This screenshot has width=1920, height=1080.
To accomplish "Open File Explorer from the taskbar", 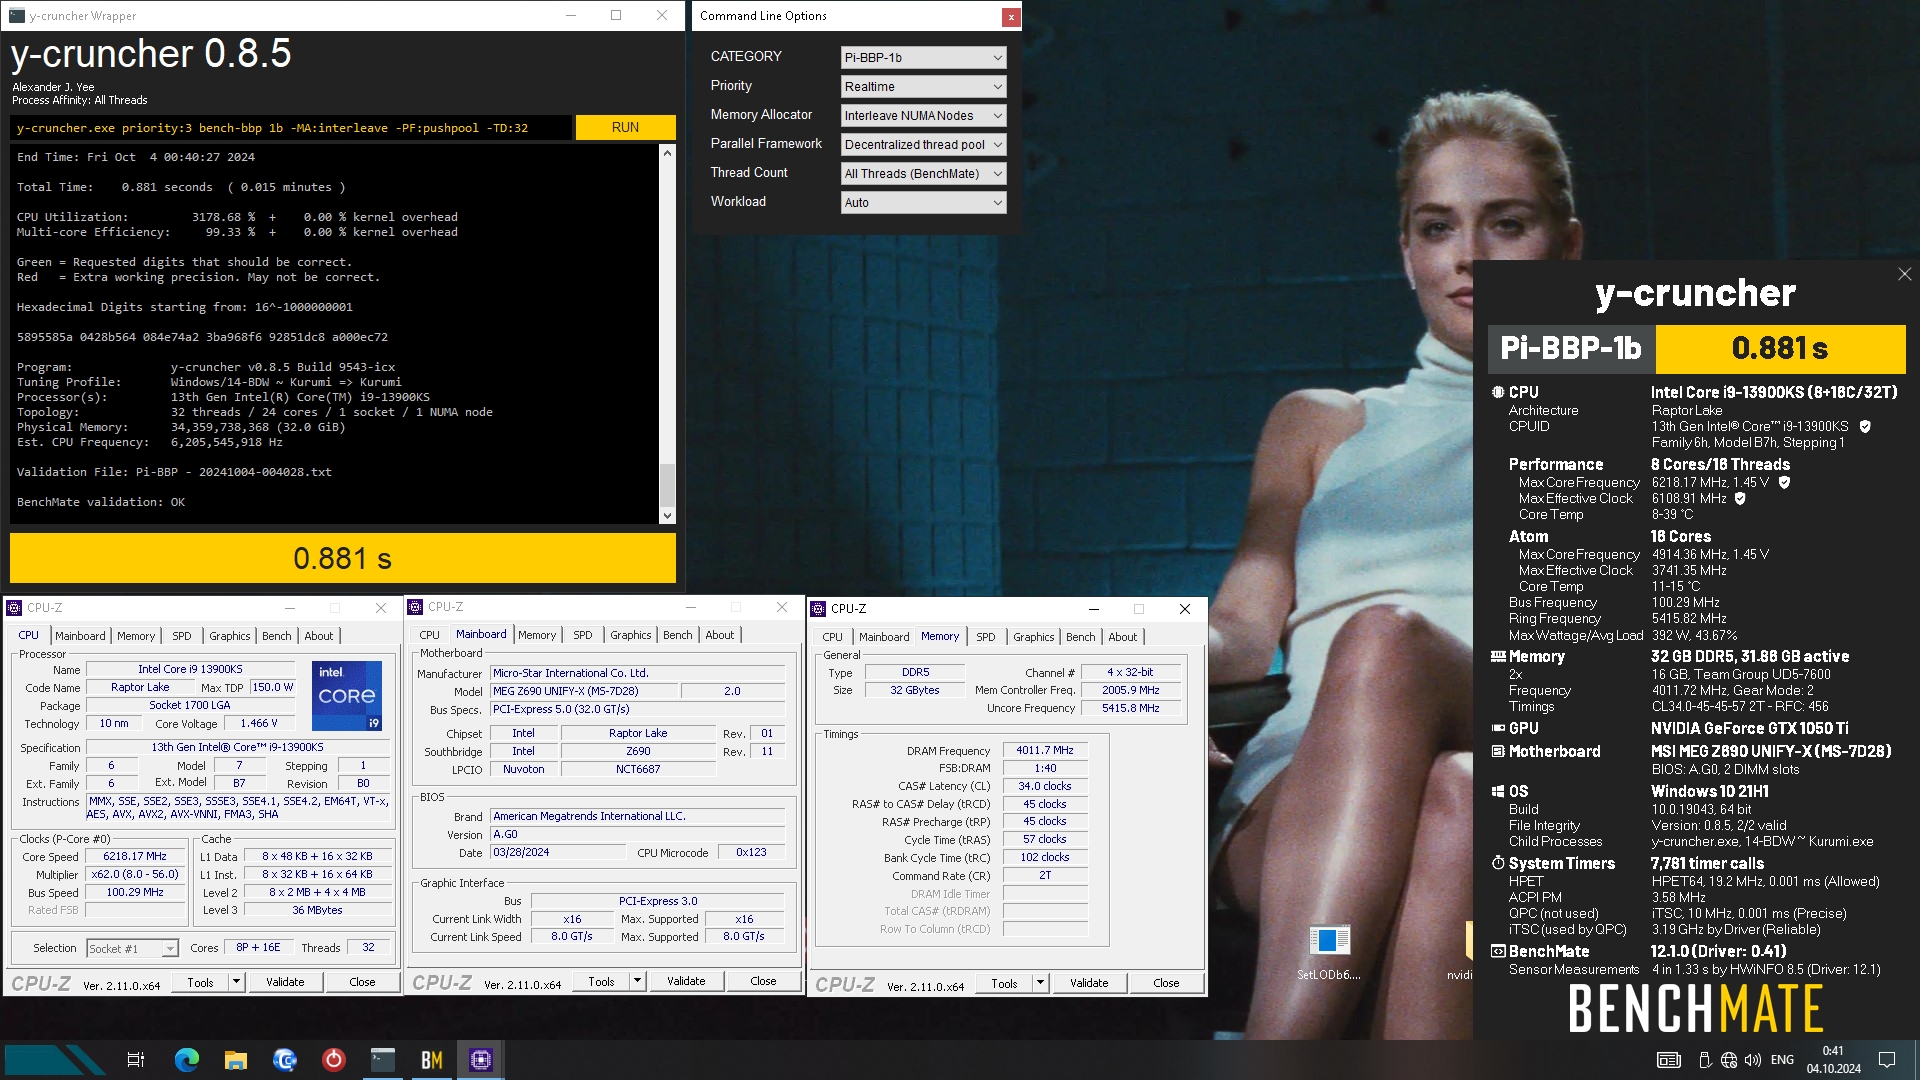I will click(x=236, y=1060).
